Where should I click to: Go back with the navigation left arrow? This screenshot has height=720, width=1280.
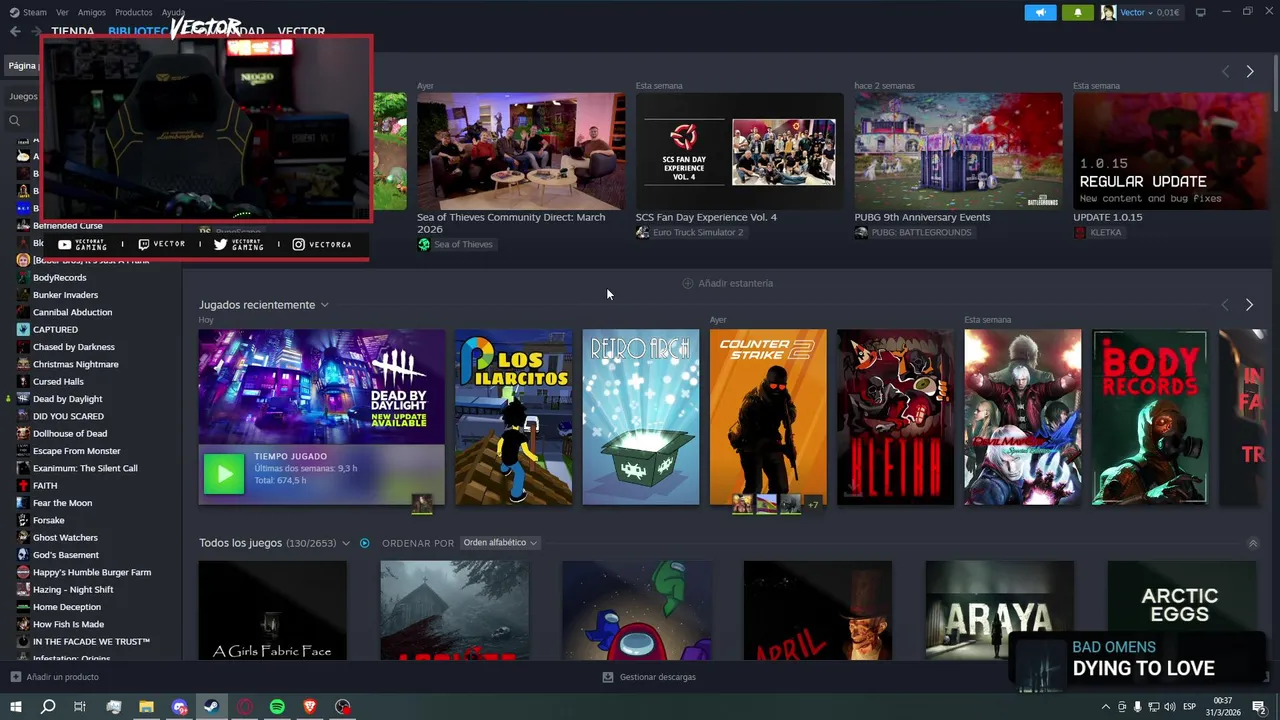coord(15,31)
